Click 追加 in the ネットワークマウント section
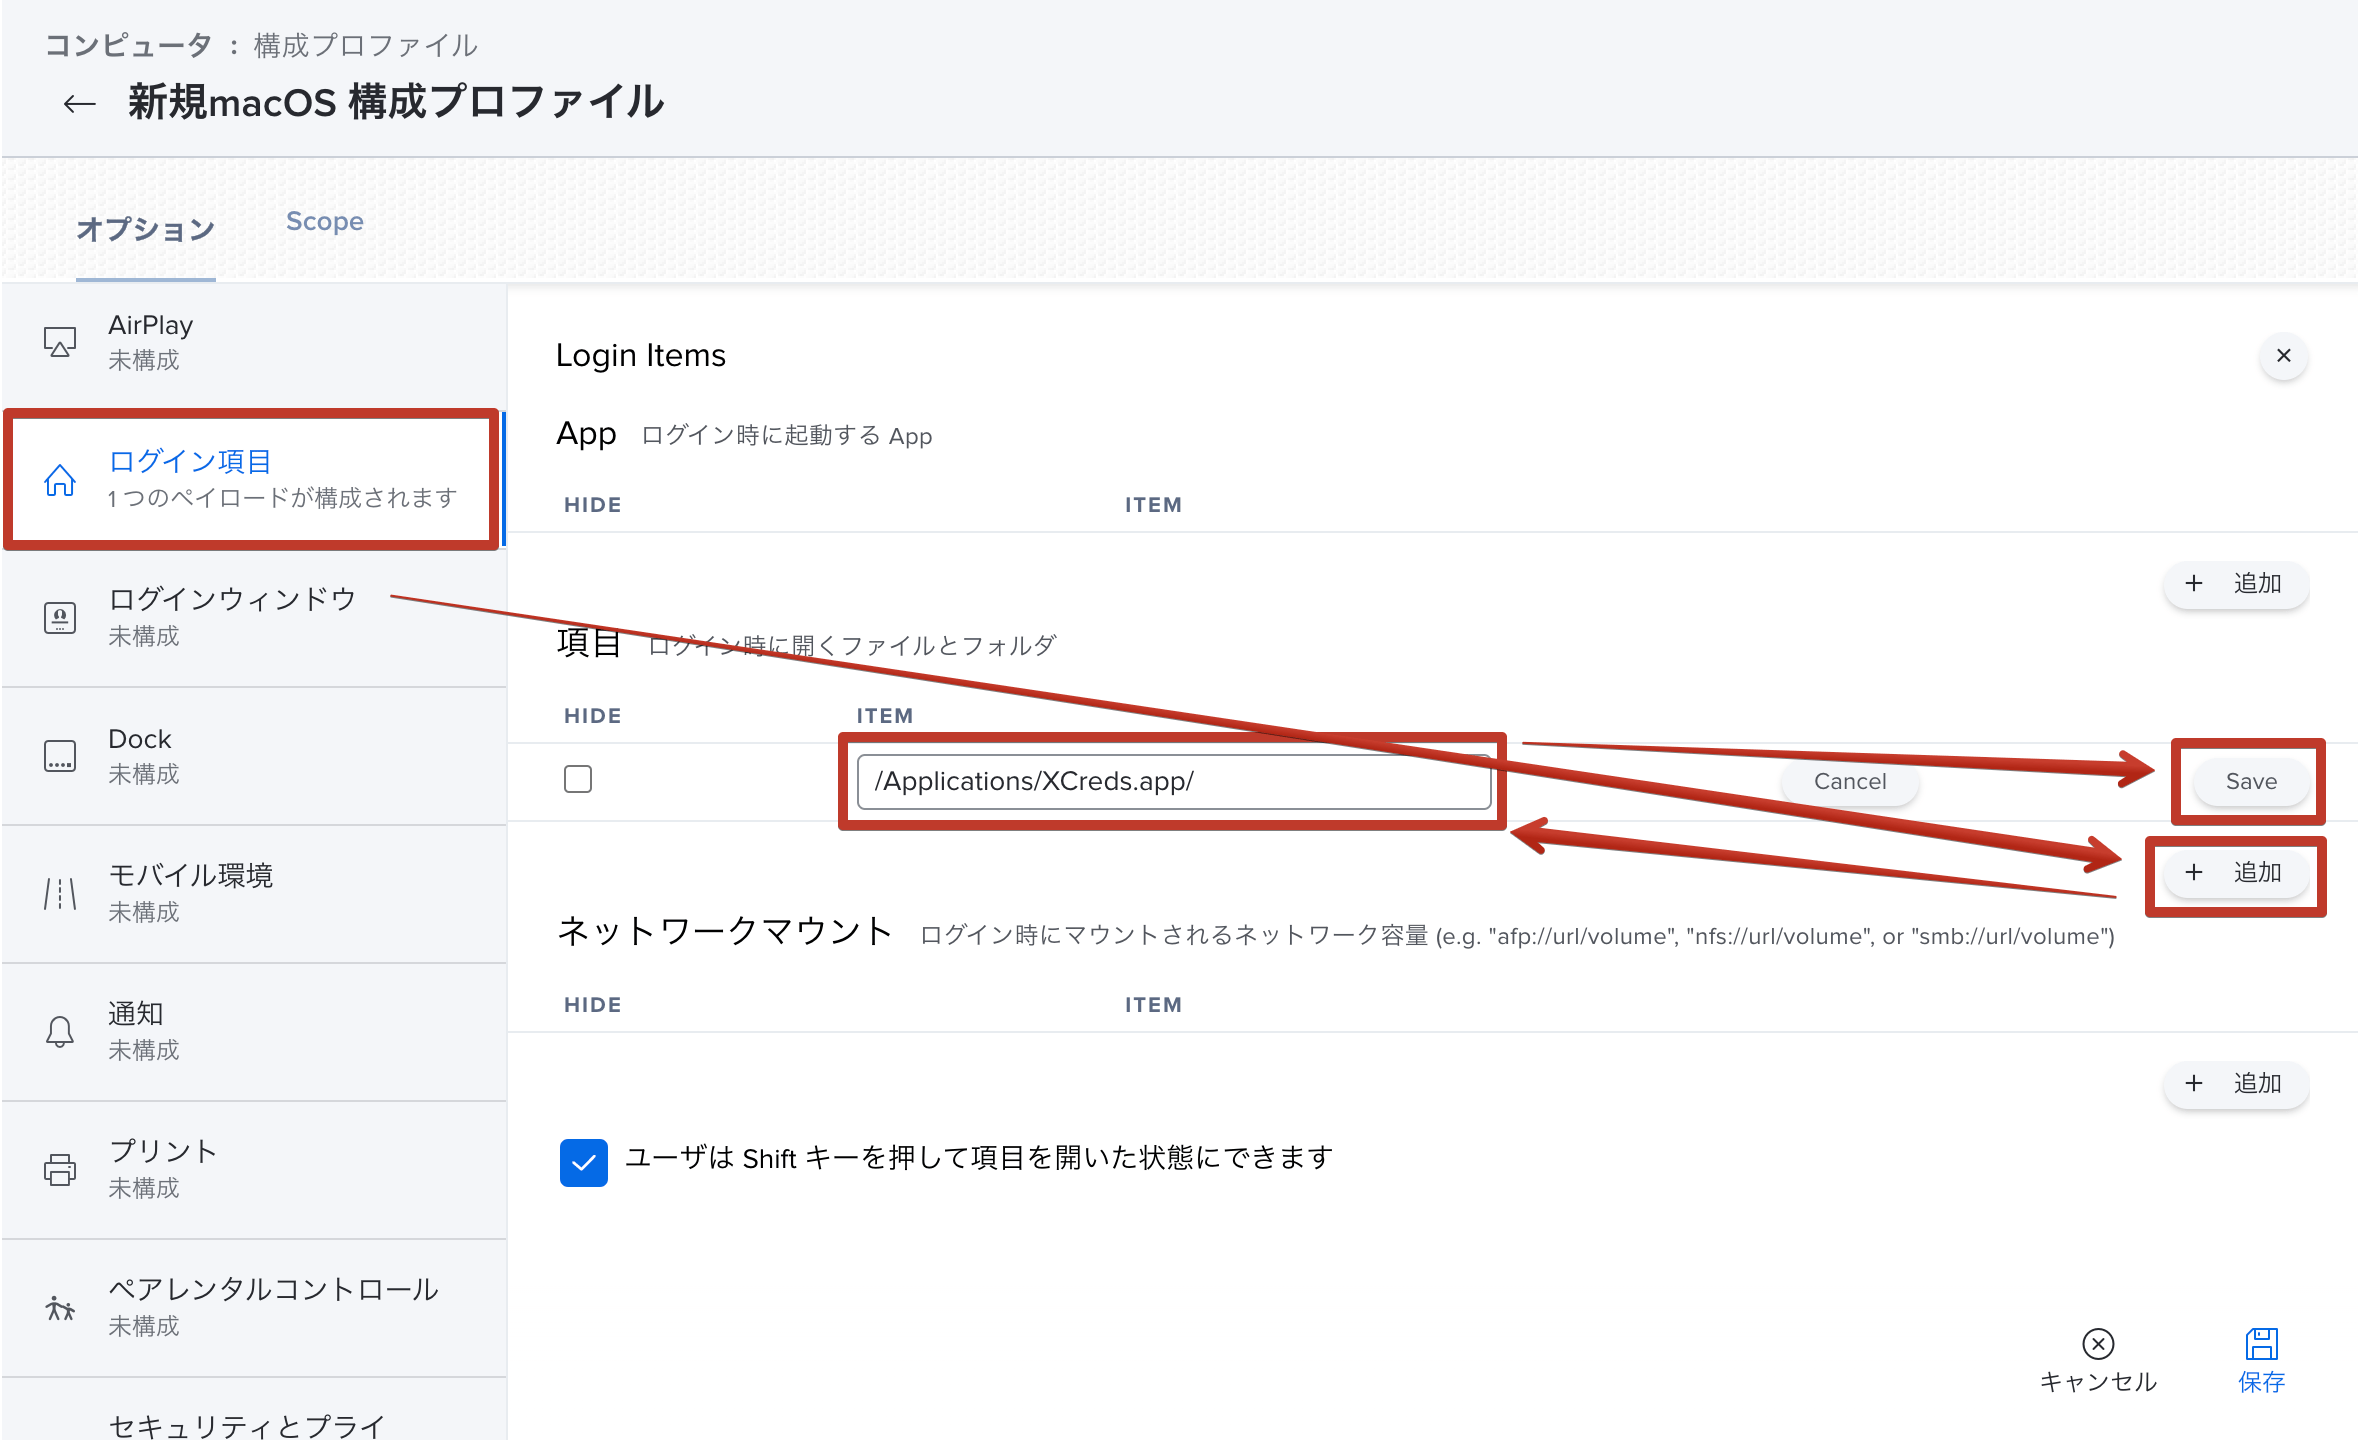Screen dimensions: 2358x1440 tap(2236, 1084)
